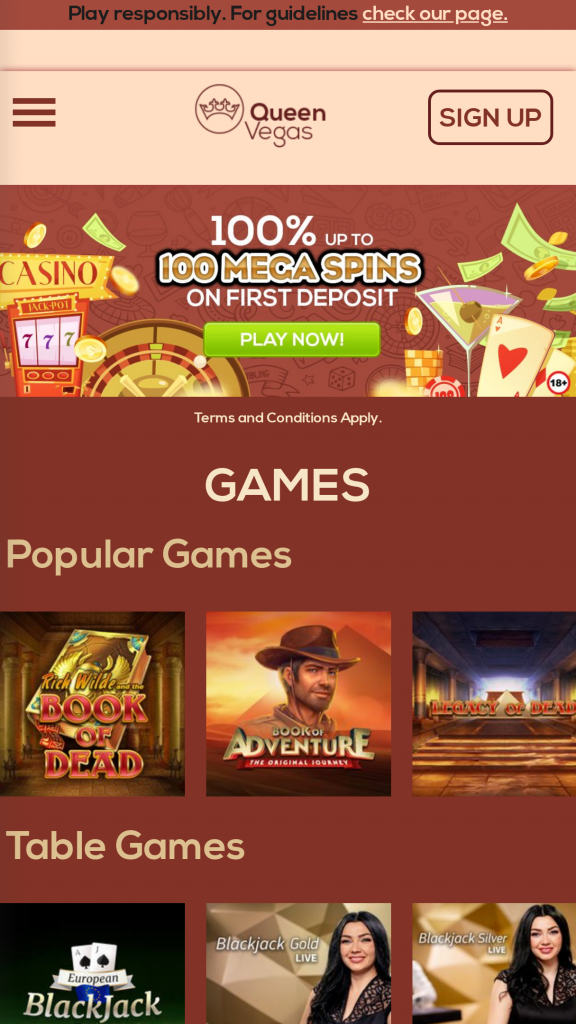Screen dimensions: 576x1024
Task: Follow the 'check our page.' link
Action: pyautogui.click(x=435, y=14)
